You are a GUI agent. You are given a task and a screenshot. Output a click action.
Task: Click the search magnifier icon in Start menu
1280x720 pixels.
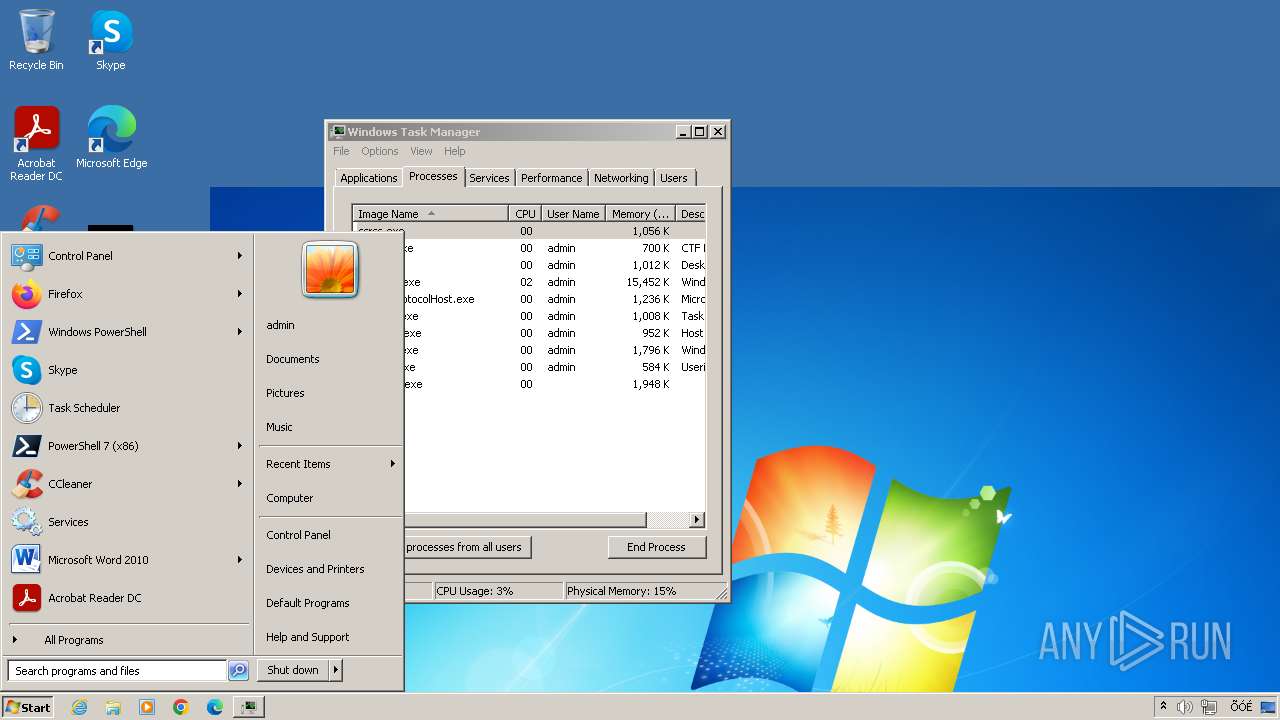coord(238,671)
